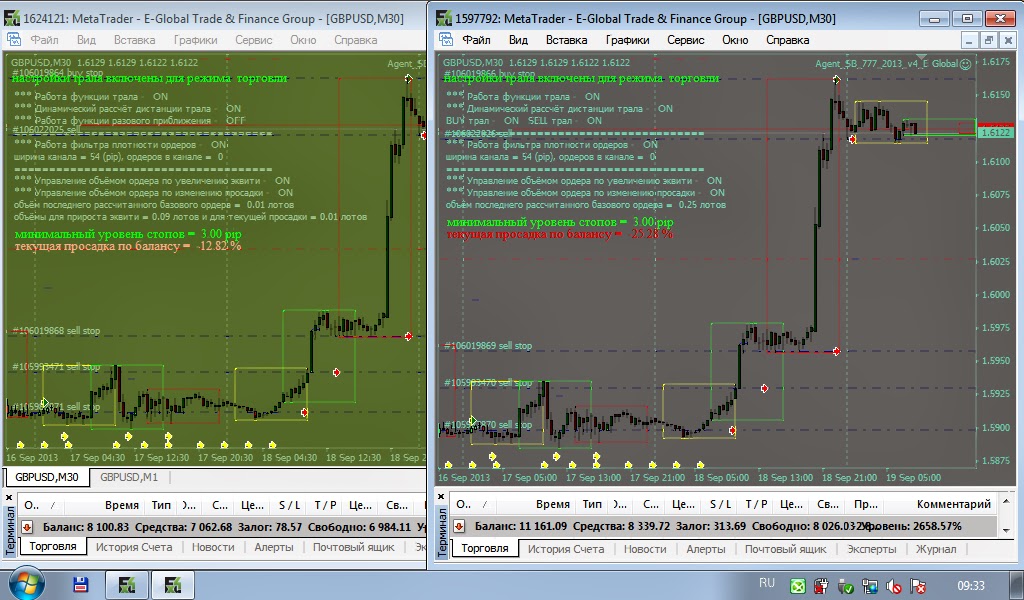Click expert advisor smiley icon on right chart
Viewport: 1024px width, 600px height.
pos(965,63)
